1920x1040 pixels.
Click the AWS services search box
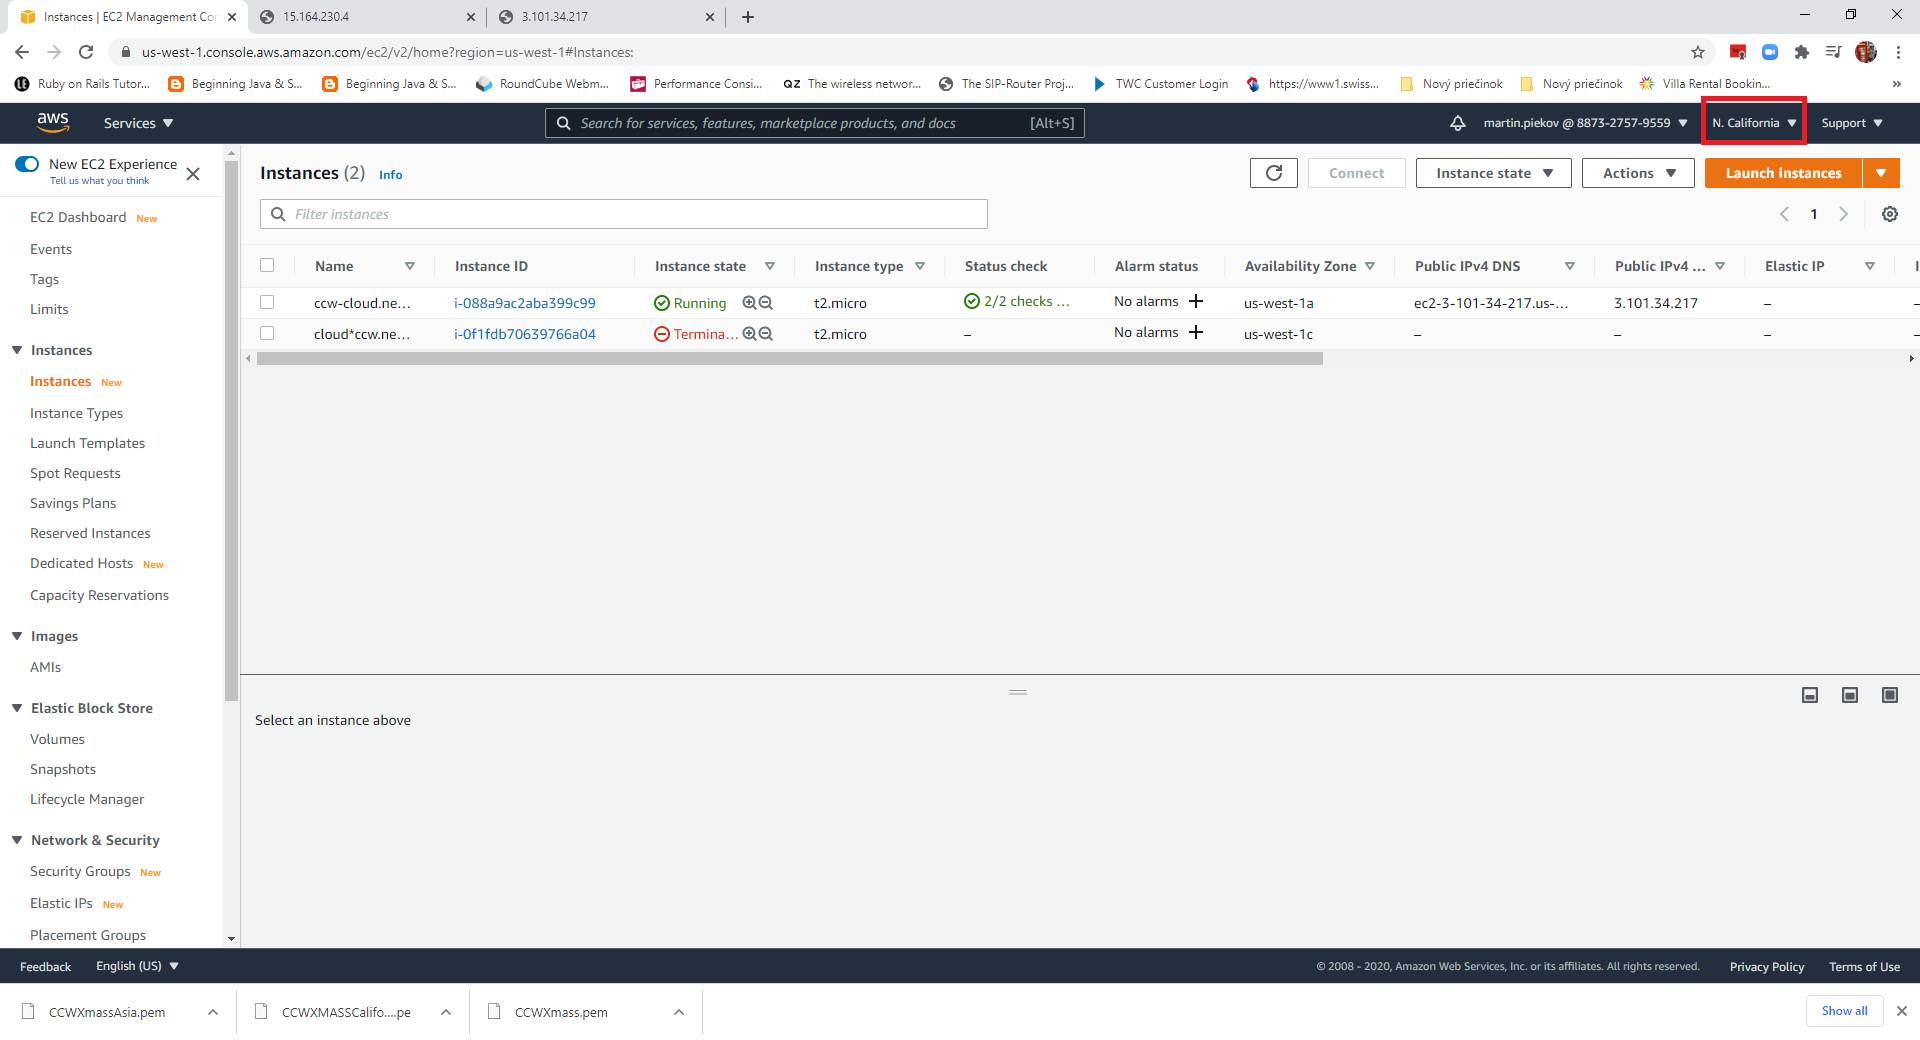814,123
